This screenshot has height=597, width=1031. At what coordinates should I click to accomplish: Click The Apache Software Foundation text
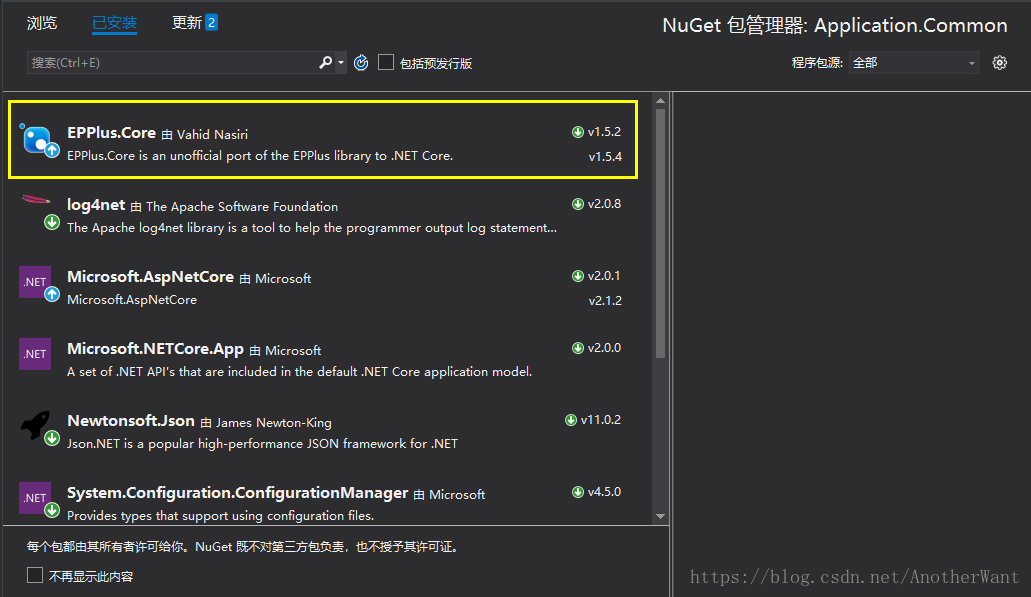242,206
